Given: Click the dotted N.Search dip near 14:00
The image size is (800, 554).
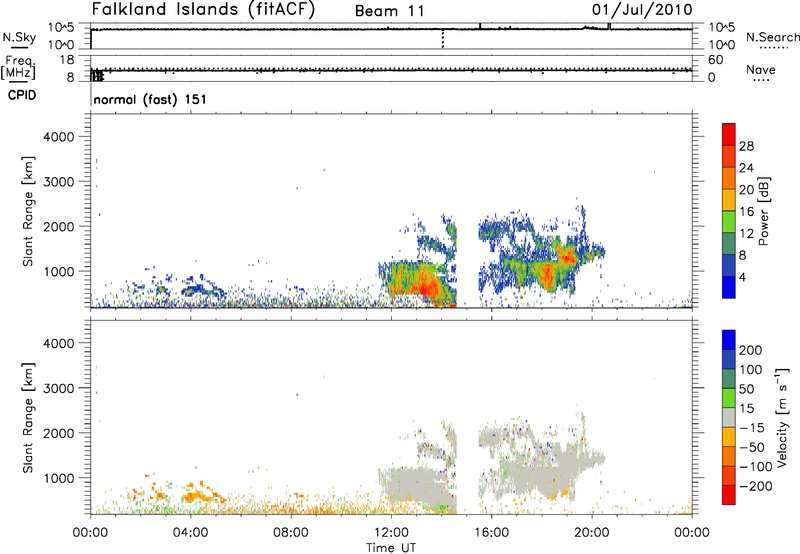Looking at the screenshot, I should (x=442, y=39).
